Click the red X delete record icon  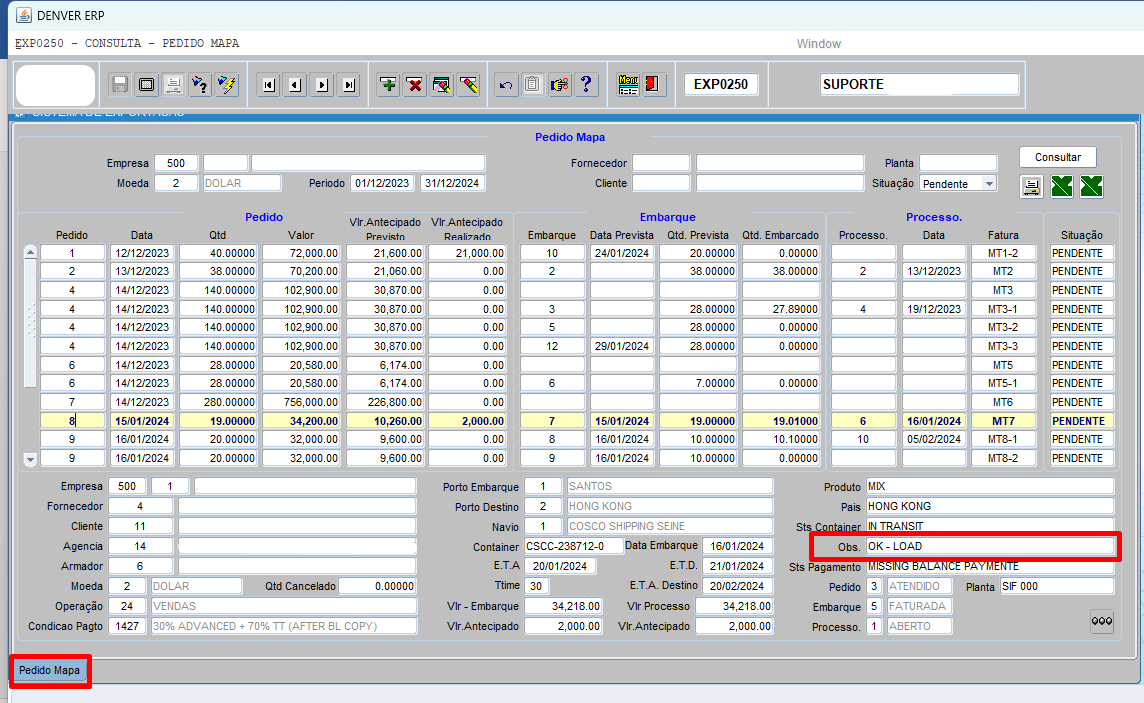tap(415, 85)
